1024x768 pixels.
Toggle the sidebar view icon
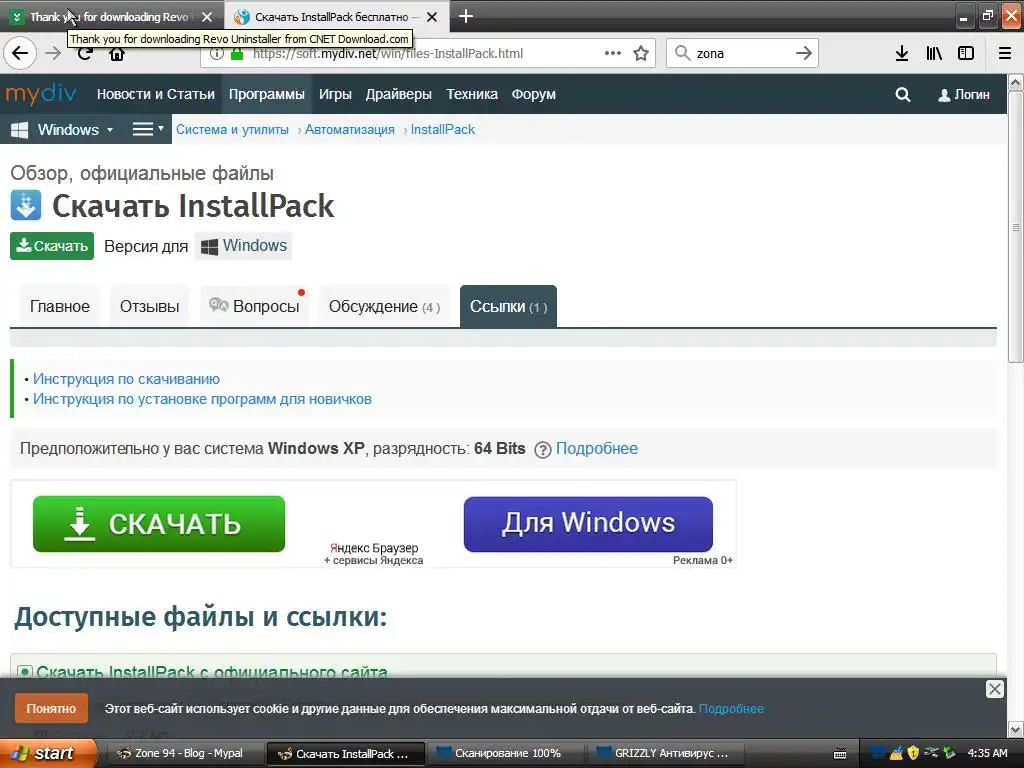966,54
